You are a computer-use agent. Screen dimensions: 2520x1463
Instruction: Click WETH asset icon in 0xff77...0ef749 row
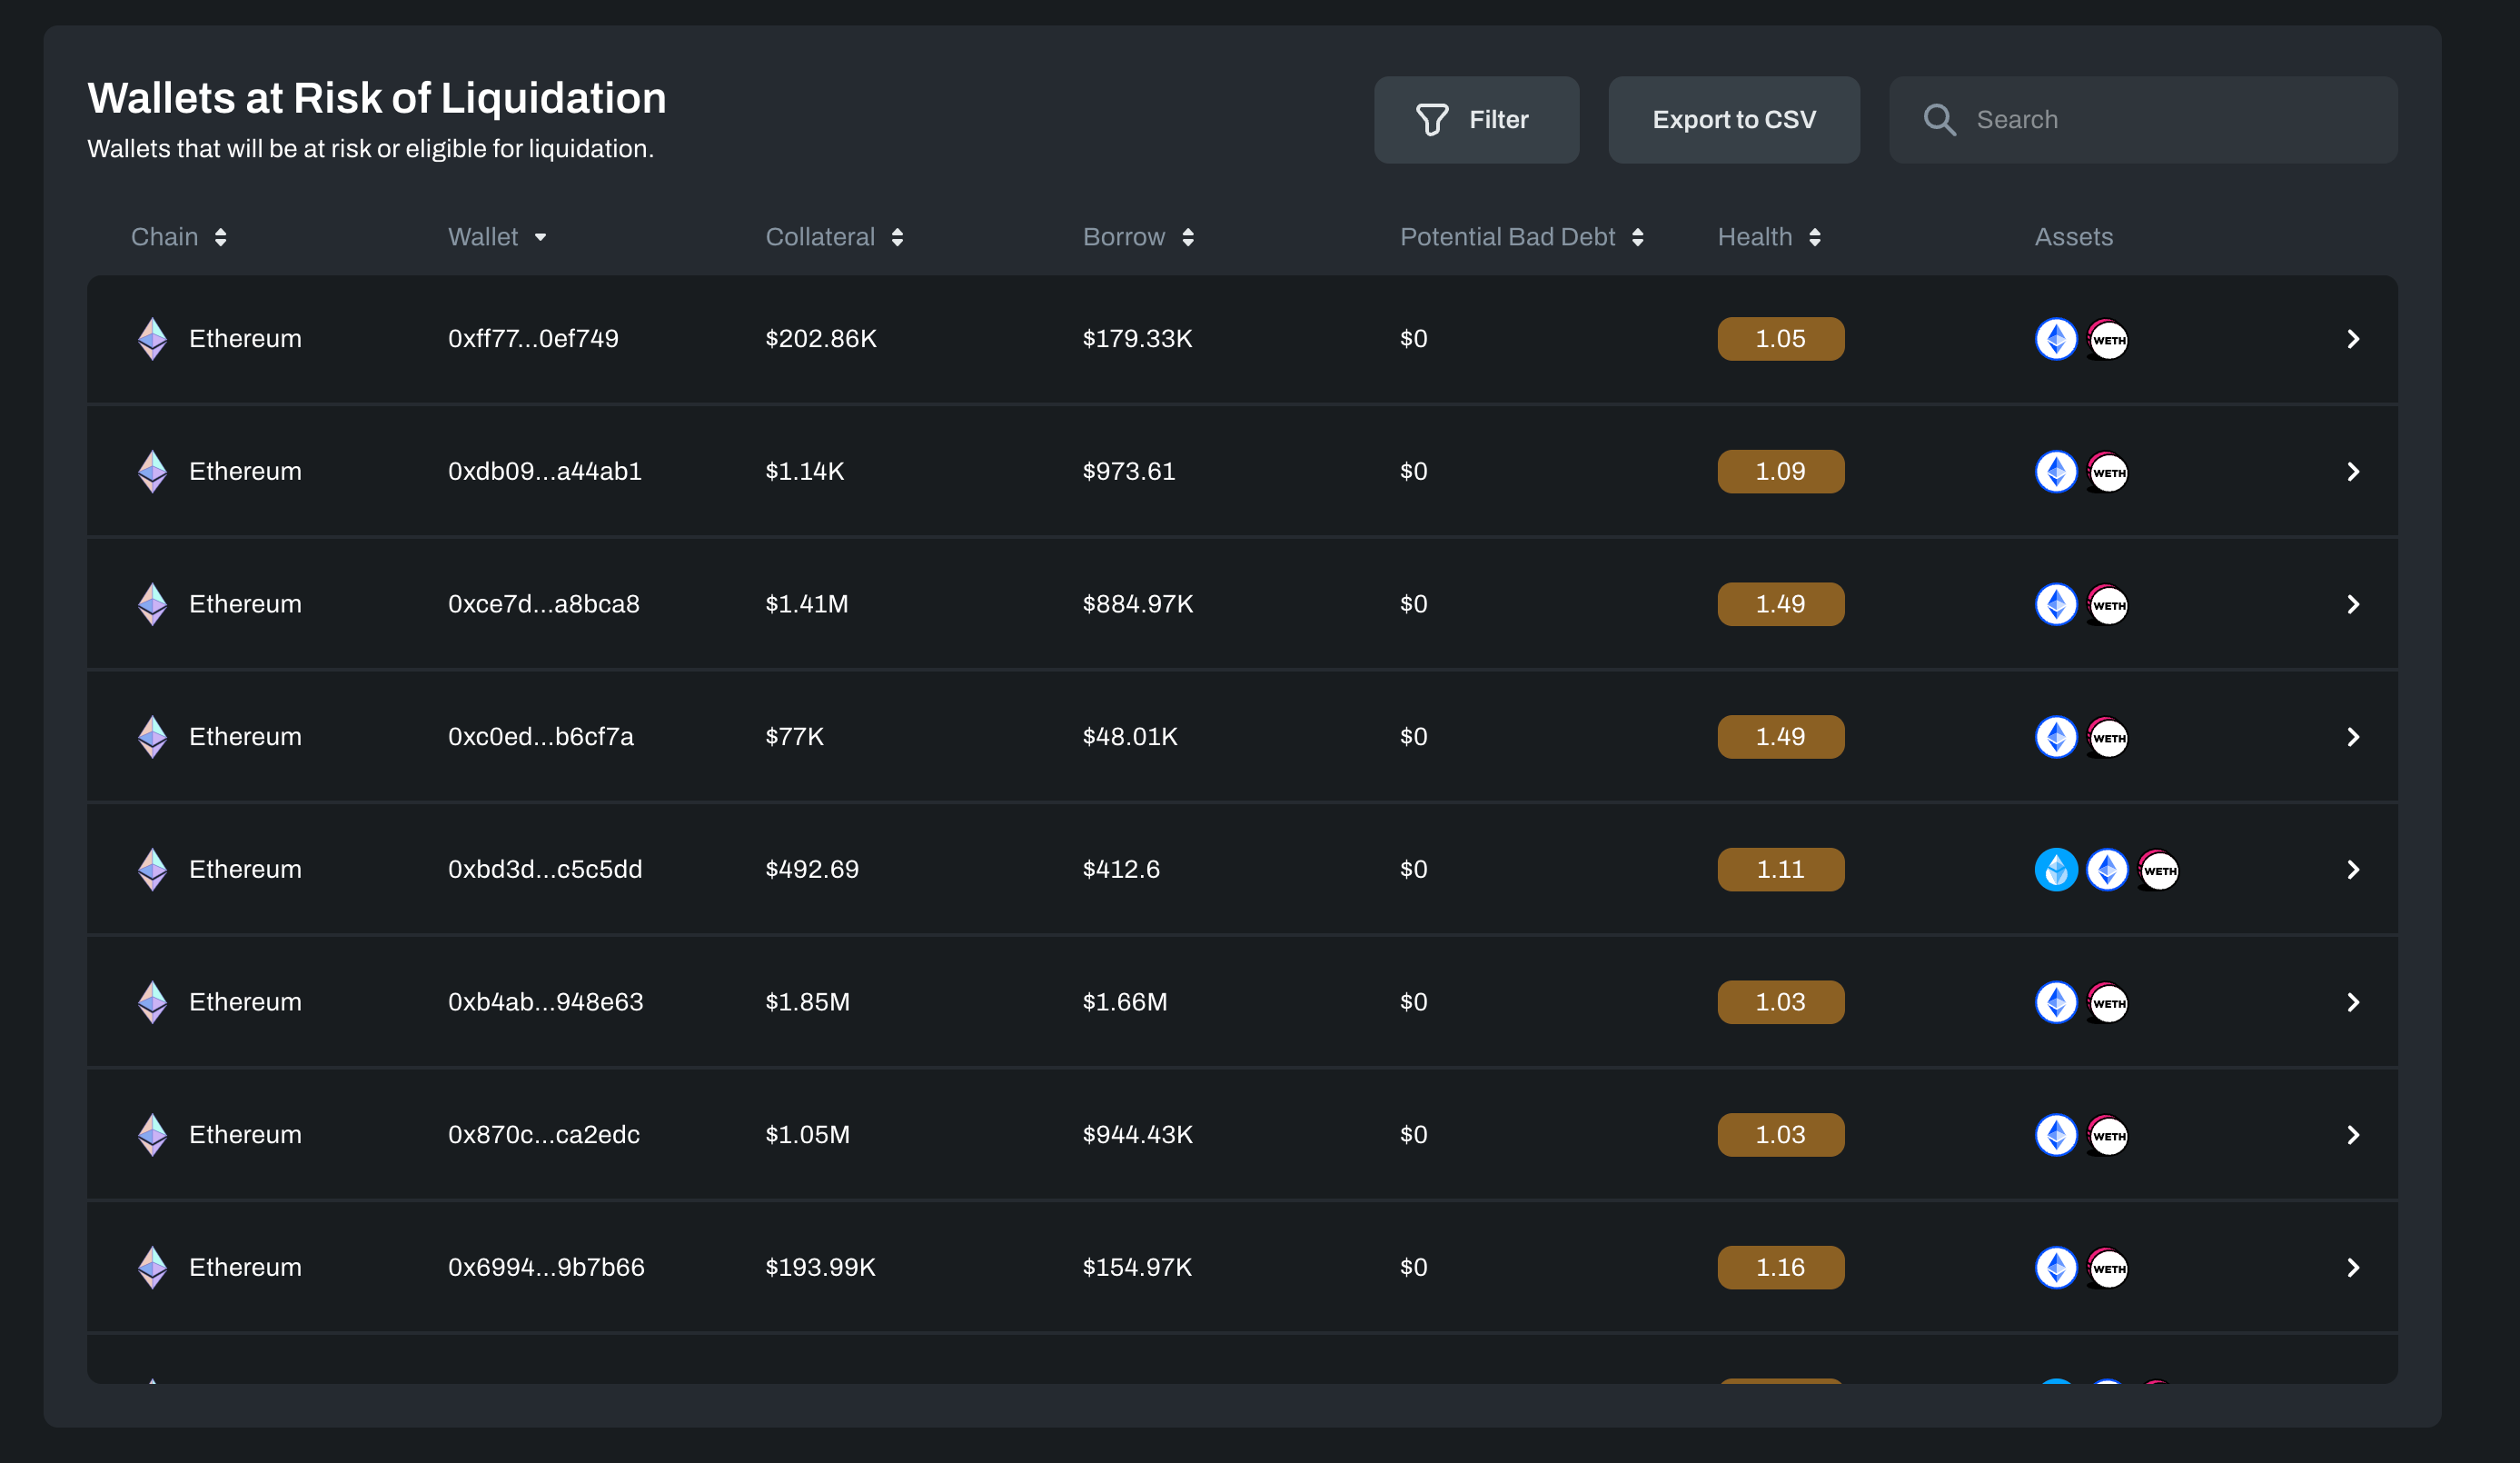[x=2108, y=340]
